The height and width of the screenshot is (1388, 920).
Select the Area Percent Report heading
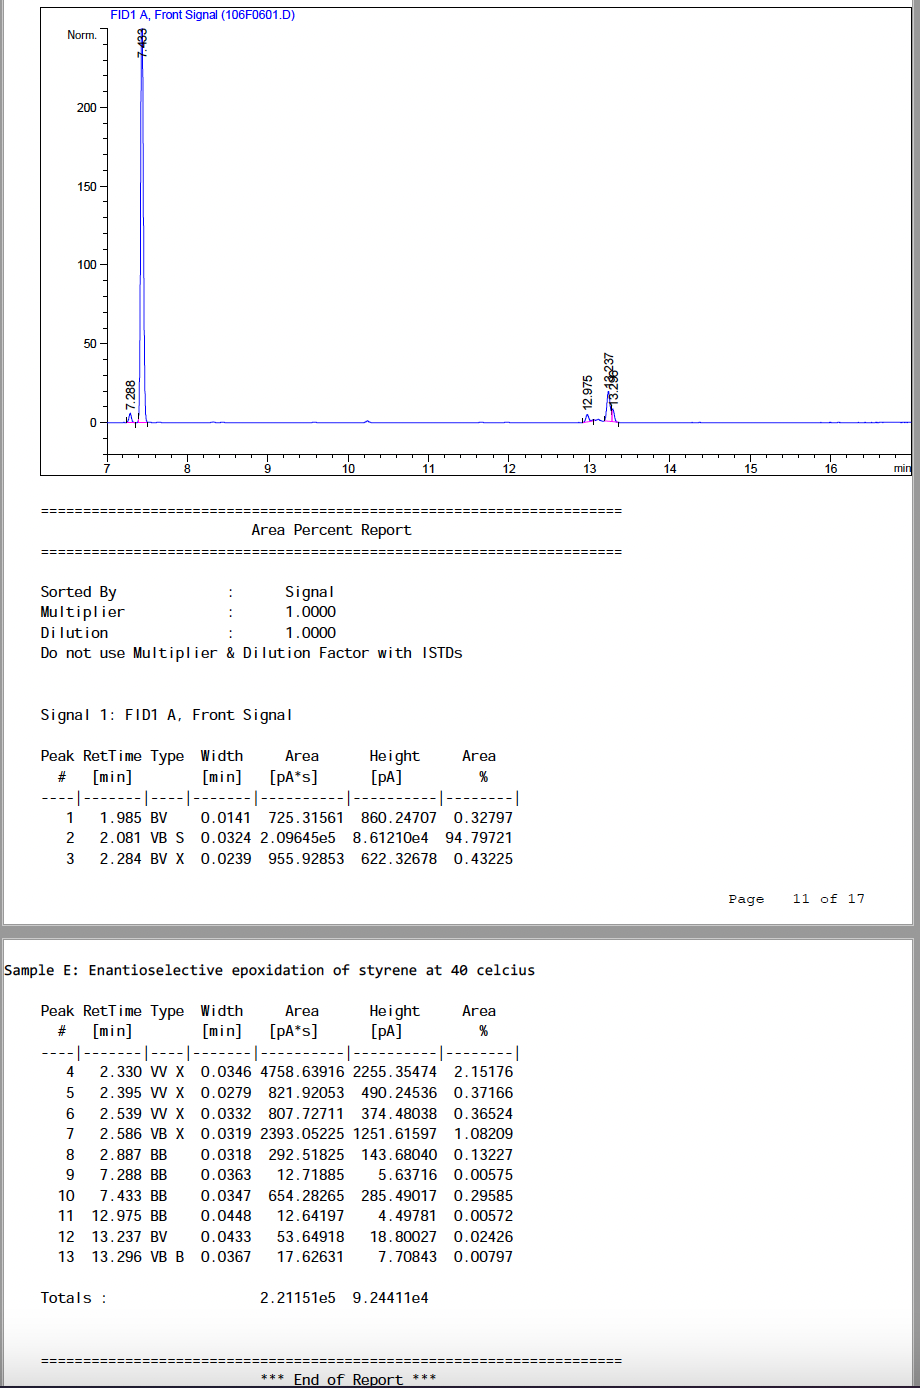coord(331,530)
